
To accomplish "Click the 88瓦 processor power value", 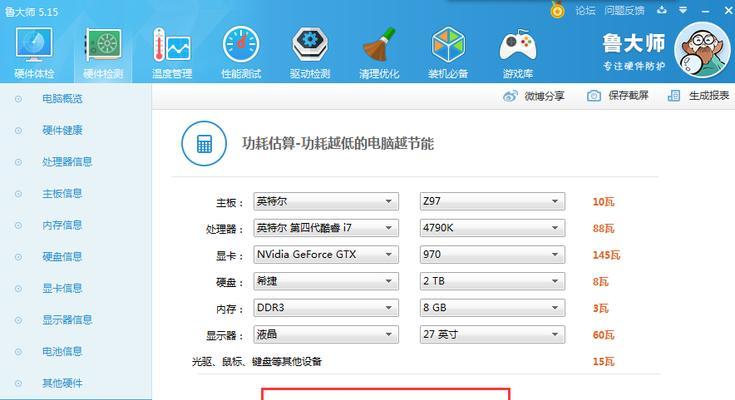I will pos(603,228).
